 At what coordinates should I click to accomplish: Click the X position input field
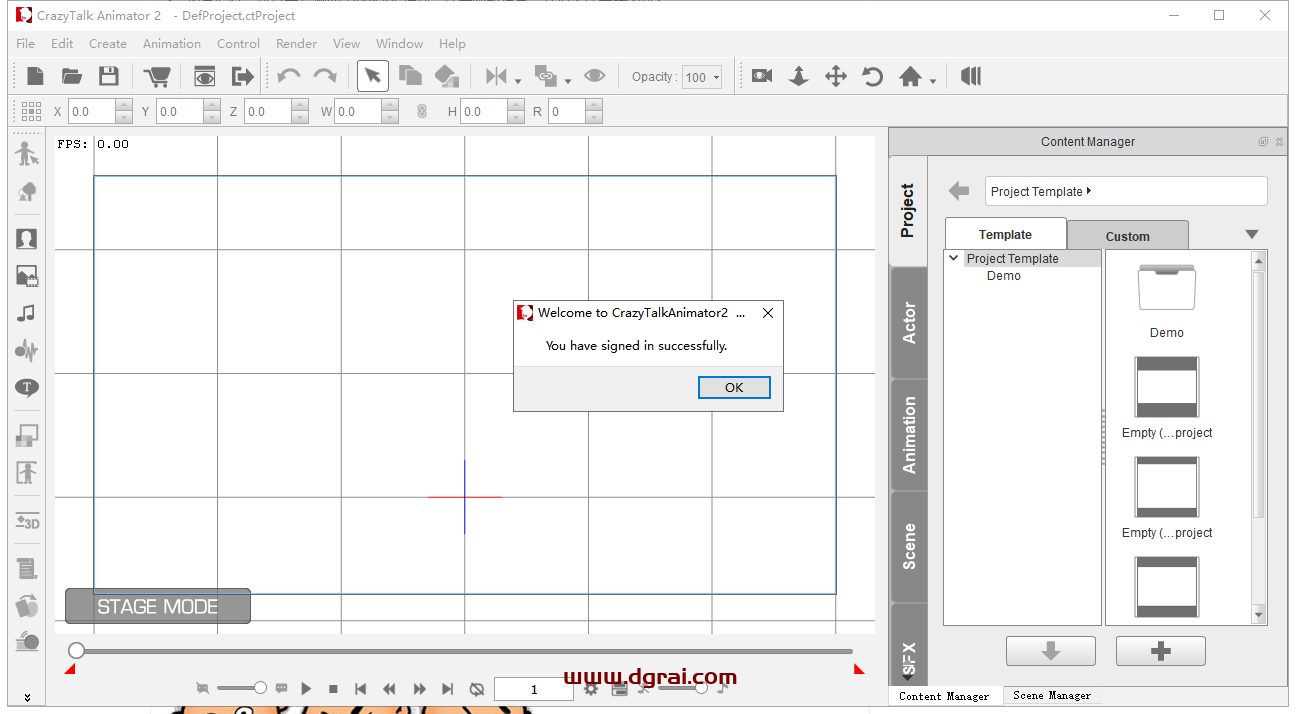point(92,112)
